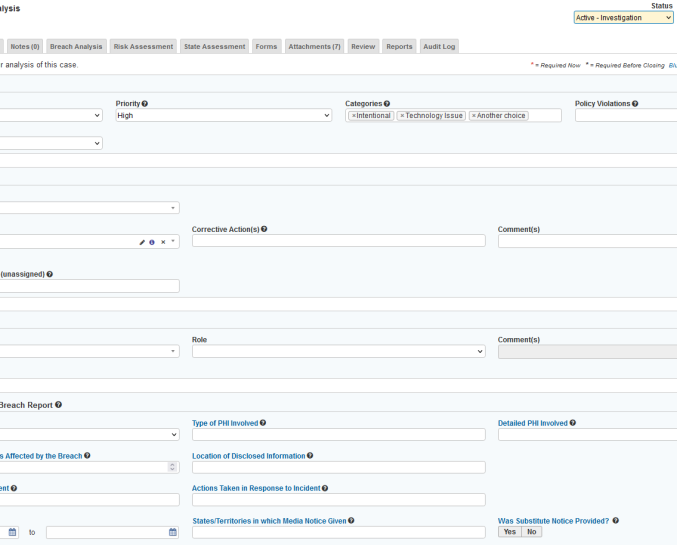Screen dimensions: 677x545
Task: Click the pencil edit icon in the field
Action: pos(142,241)
